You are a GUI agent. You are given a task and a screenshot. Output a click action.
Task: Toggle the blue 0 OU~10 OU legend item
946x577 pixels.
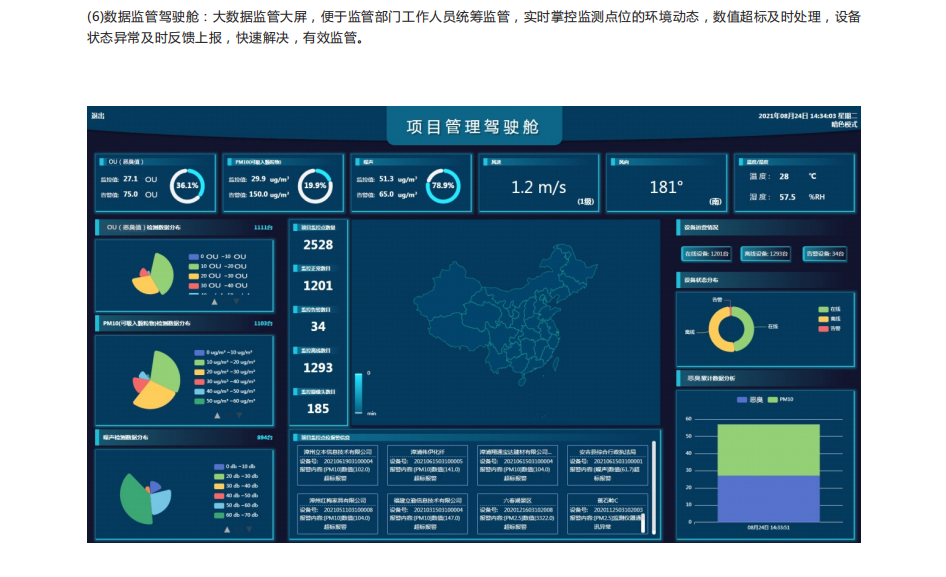tap(218, 257)
